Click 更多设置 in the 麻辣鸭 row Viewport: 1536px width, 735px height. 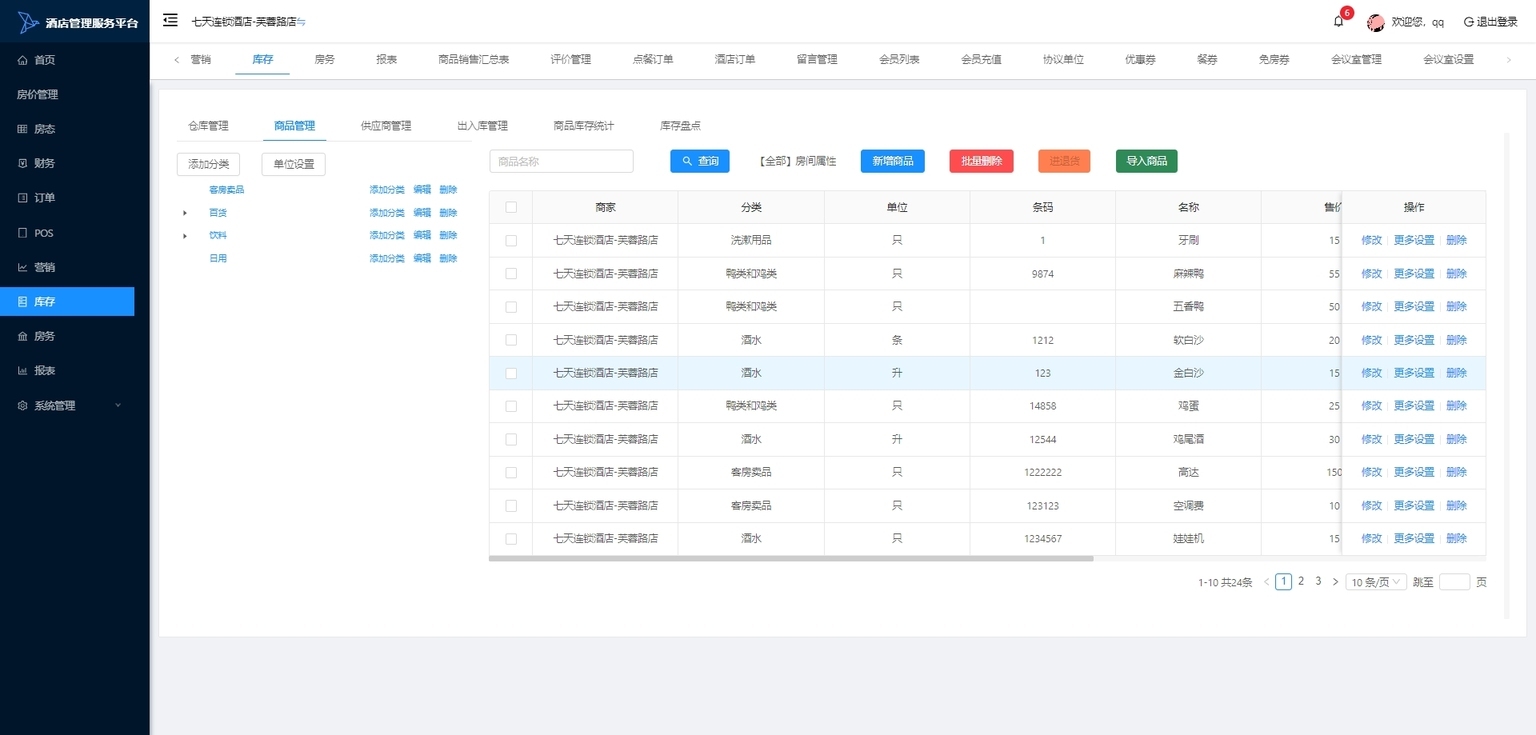point(1414,273)
